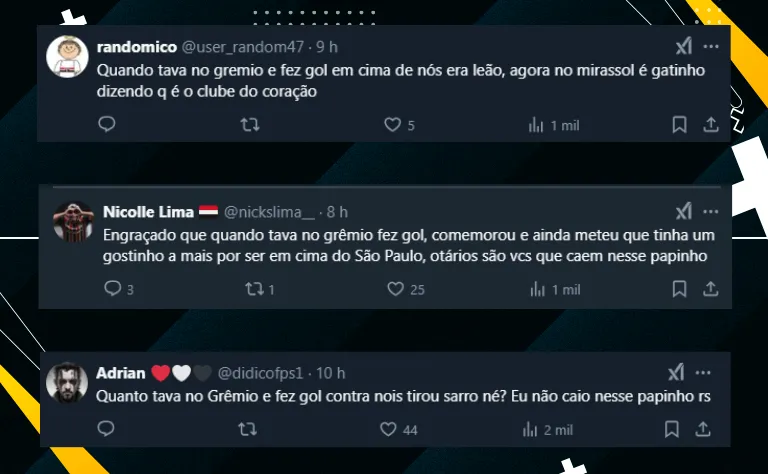This screenshot has height=474, width=768.
Task: Retweet Nicolle Lima's post
Action: pyautogui.click(x=260, y=289)
